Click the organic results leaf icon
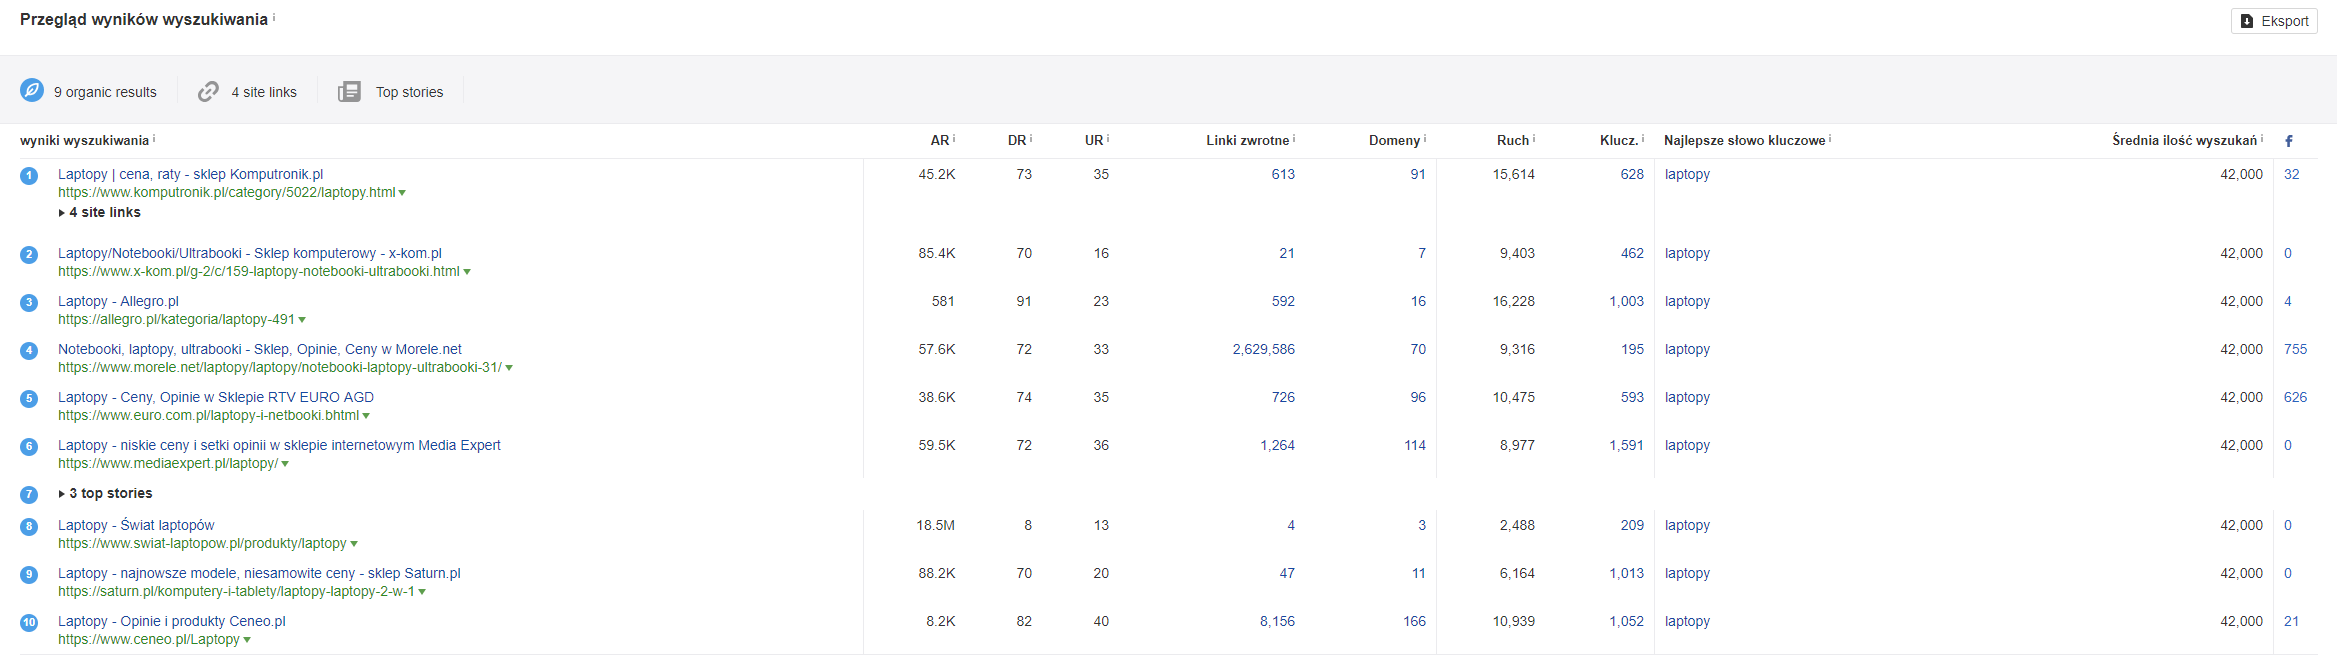This screenshot has height=661, width=2337. (x=32, y=91)
